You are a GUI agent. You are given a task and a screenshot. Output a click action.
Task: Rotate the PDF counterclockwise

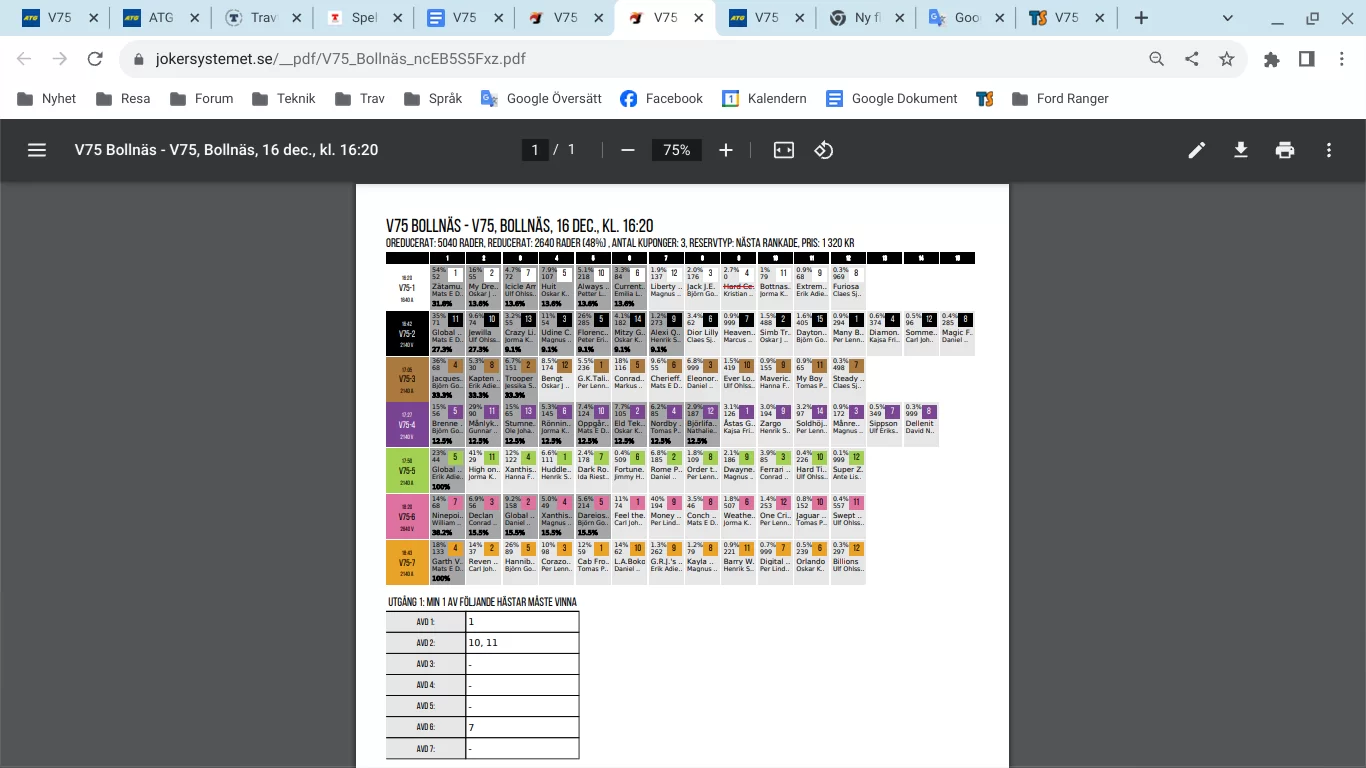tap(824, 150)
